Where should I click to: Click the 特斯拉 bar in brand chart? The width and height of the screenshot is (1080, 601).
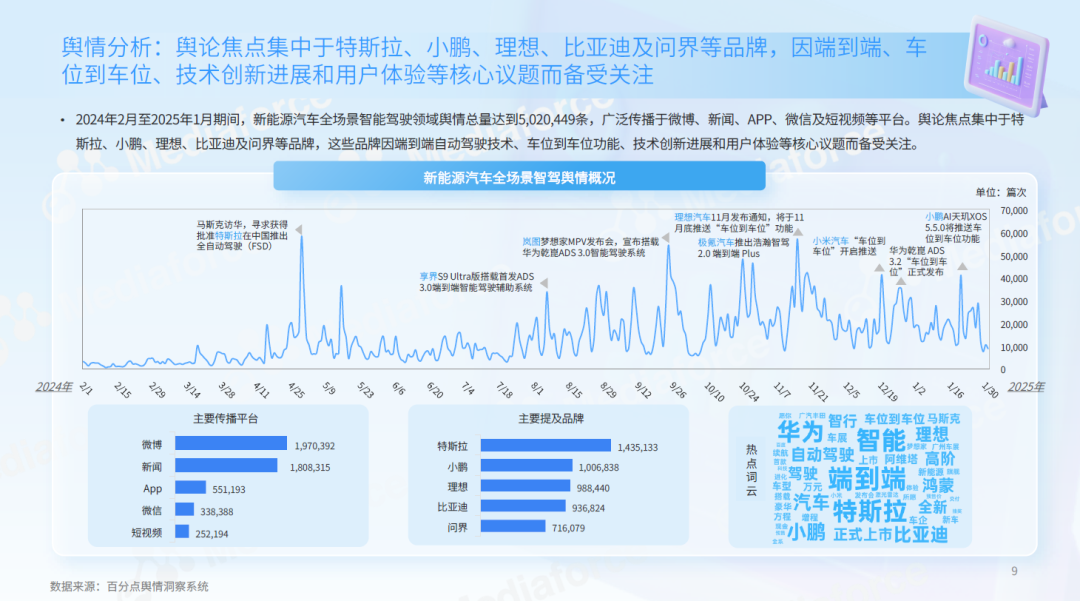click(546, 445)
